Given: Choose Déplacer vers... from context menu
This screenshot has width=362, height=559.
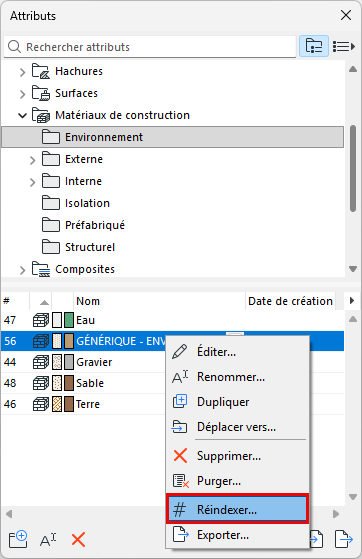Looking at the screenshot, I should pyautogui.click(x=237, y=427).
